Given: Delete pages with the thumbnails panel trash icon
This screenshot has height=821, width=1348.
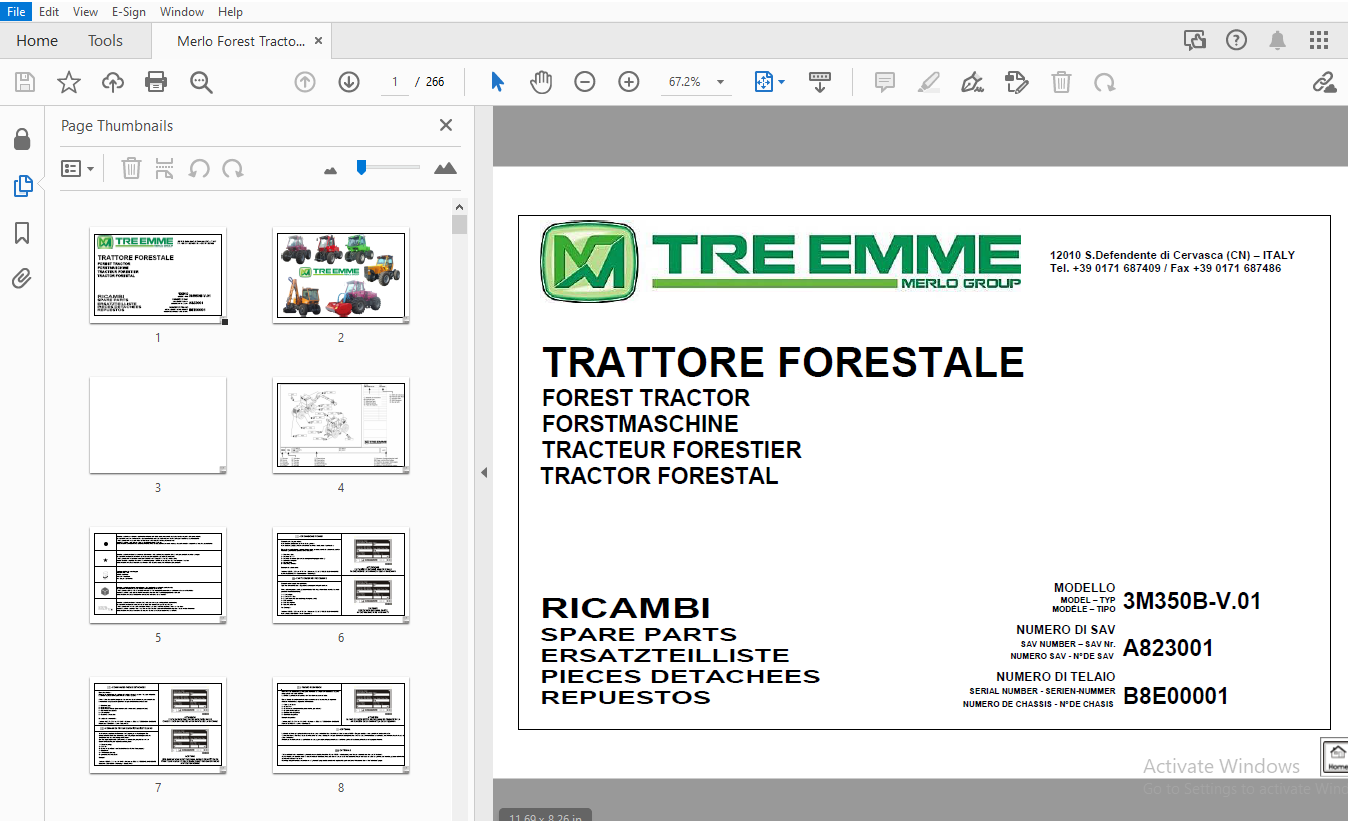Looking at the screenshot, I should 131,168.
